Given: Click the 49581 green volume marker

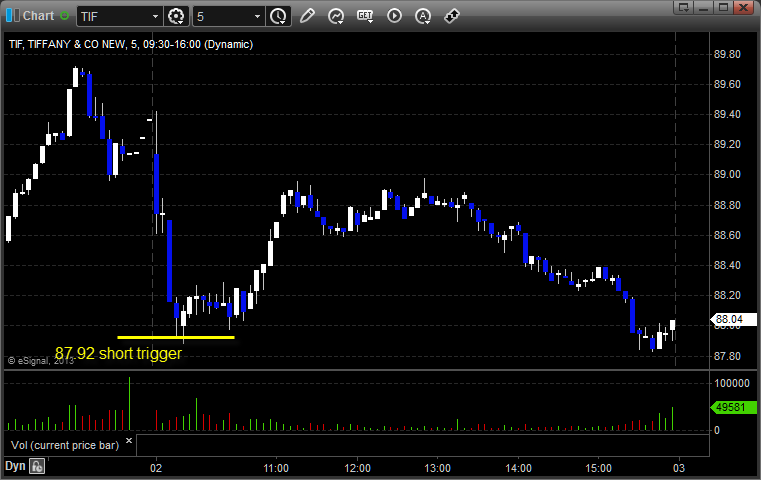Looking at the screenshot, I should (733, 407).
